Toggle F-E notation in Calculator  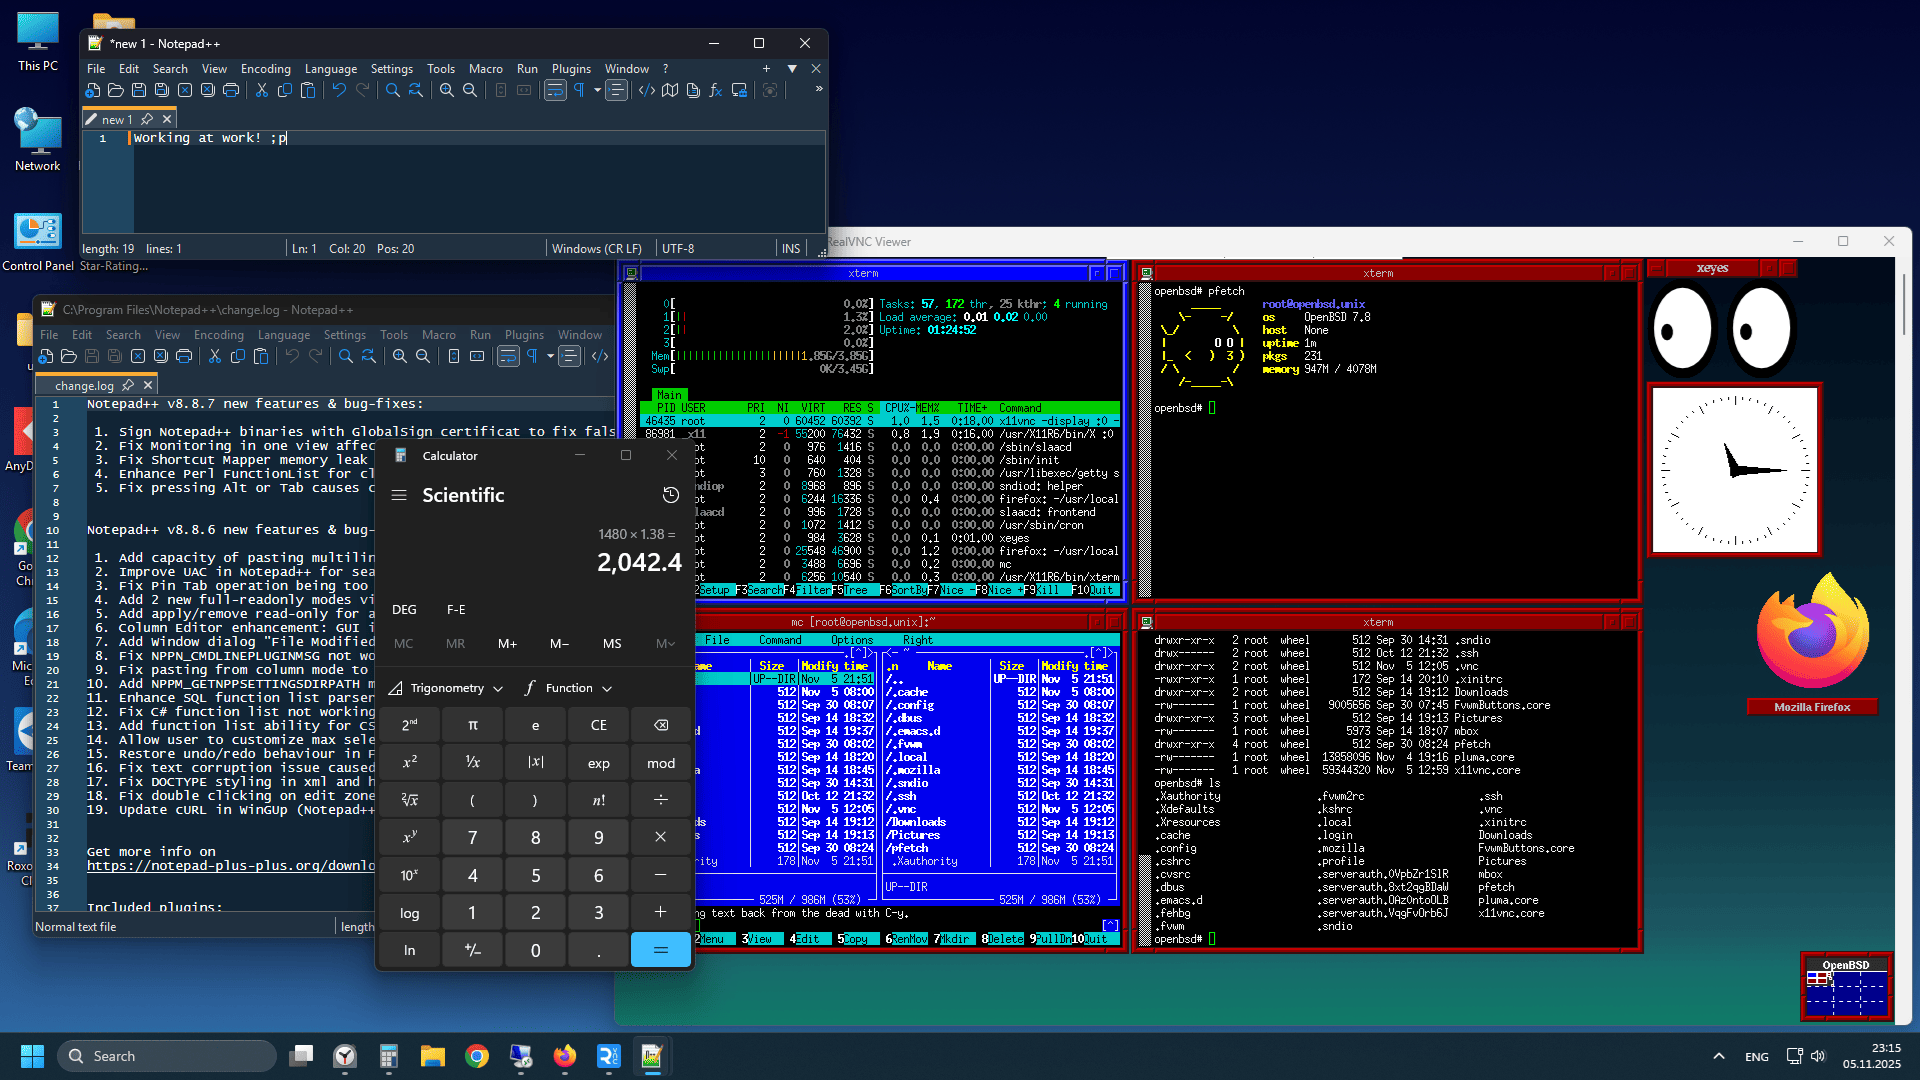456,609
